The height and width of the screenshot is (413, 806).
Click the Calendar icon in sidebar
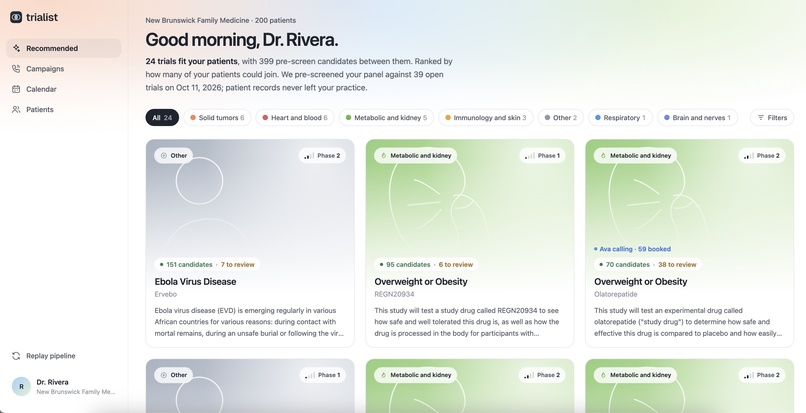[x=16, y=89]
